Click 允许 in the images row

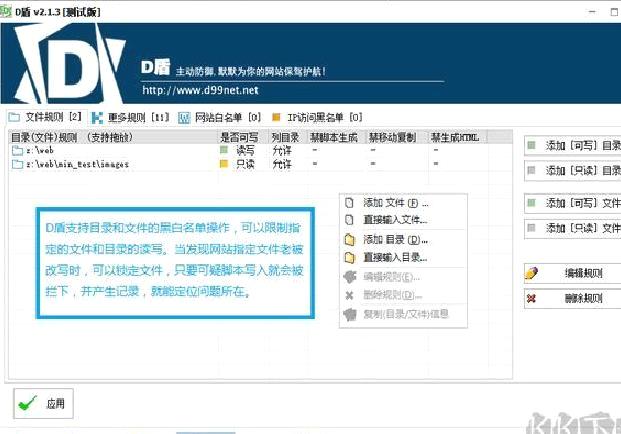pyautogui.click(x=282, y=164)
